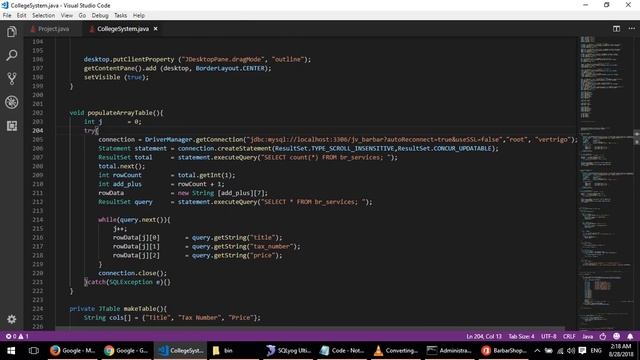Change indentation via Tab Size: 4
Image resolution: width=640 pixels, height=360 pixels.
click(x=521, y=336)
